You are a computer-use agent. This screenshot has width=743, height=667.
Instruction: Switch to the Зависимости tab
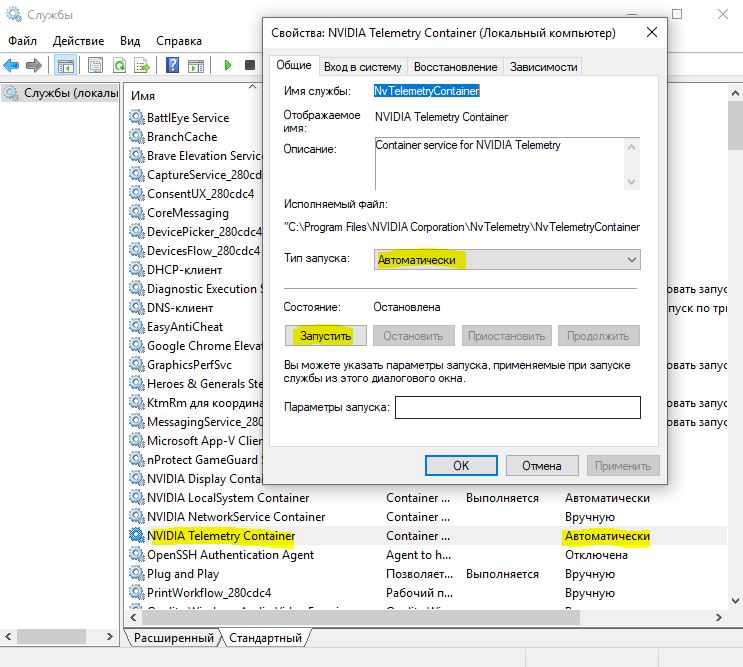pyautogui.click(x=544, y=67)
